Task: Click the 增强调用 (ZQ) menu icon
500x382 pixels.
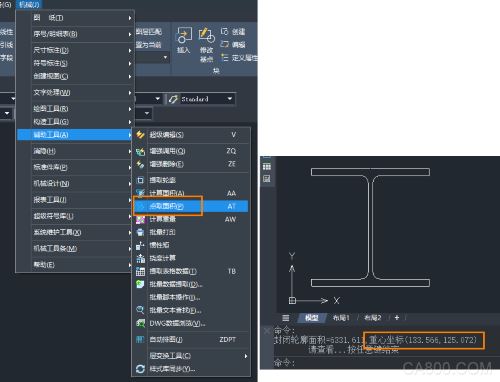Action: [x=140, y=152]
